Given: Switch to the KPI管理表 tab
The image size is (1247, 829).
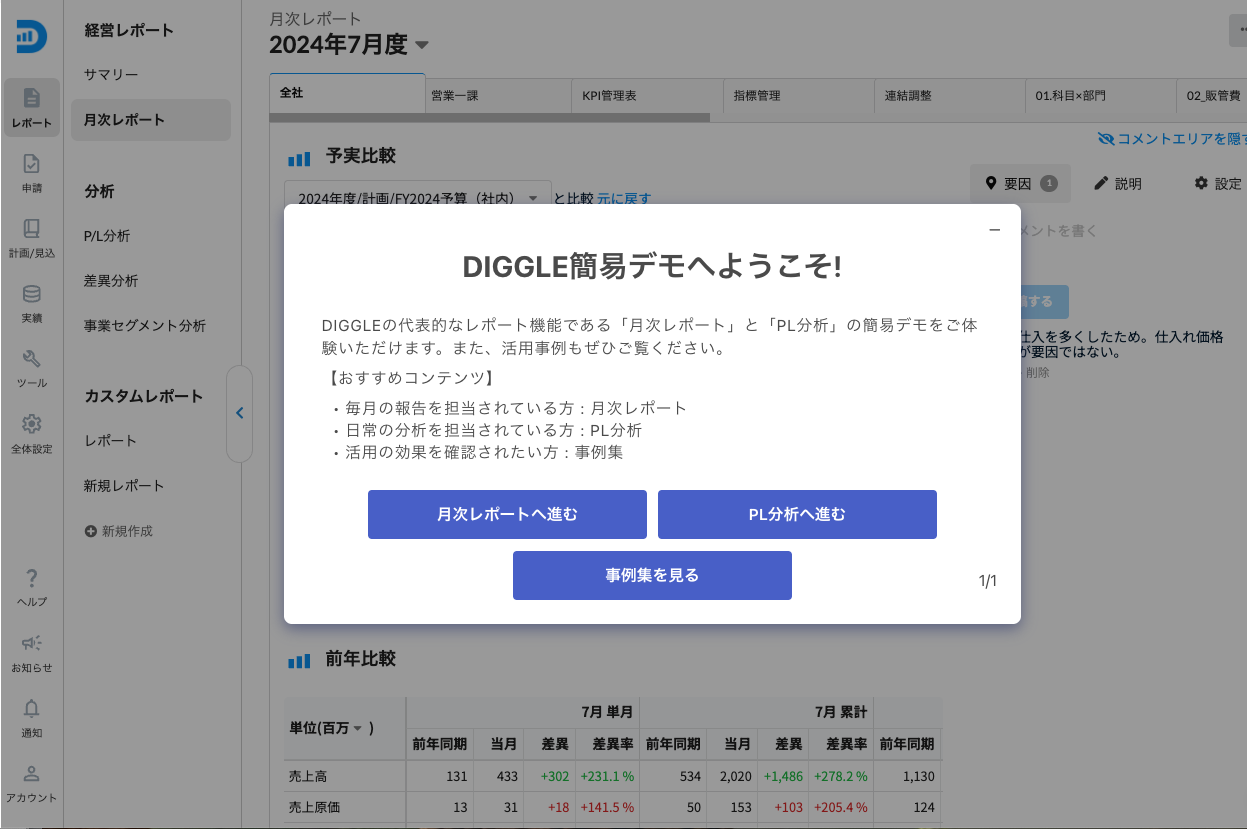Looking at the screenshot, I should 646,96.
